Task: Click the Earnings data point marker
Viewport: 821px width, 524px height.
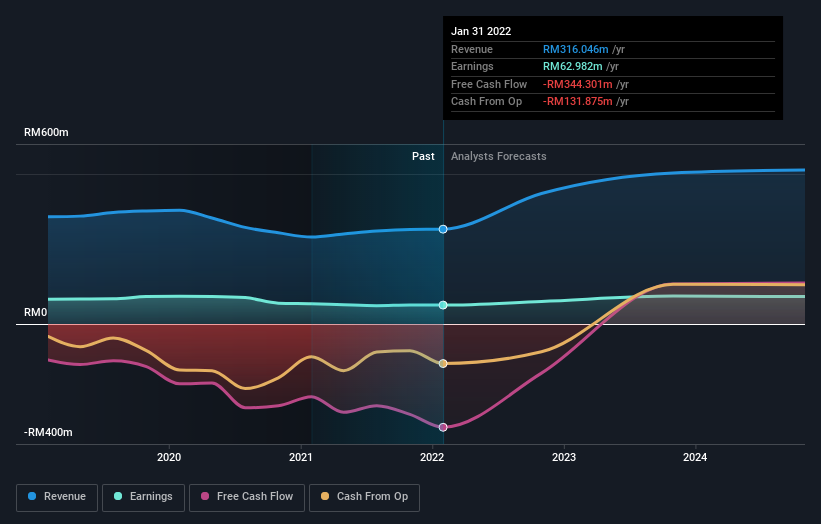Action: coord(443,305)
